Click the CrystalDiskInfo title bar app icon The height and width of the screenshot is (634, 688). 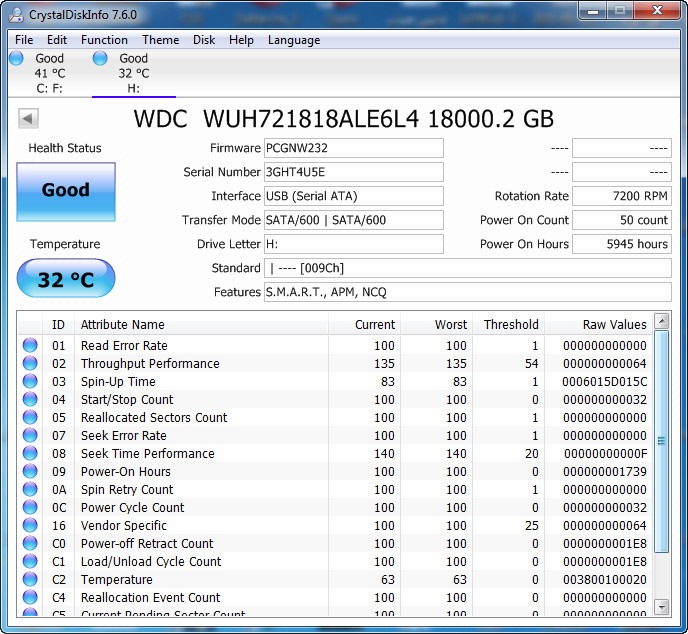pyautogui.click(x=16, y=14)
